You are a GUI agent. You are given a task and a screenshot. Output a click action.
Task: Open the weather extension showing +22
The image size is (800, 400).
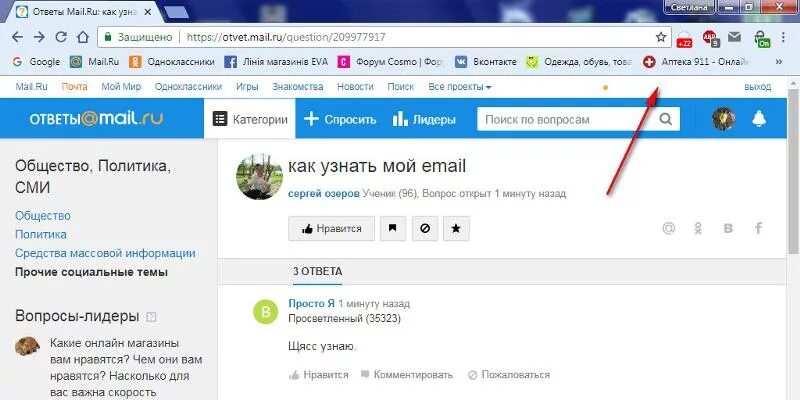tap(684, 38)
